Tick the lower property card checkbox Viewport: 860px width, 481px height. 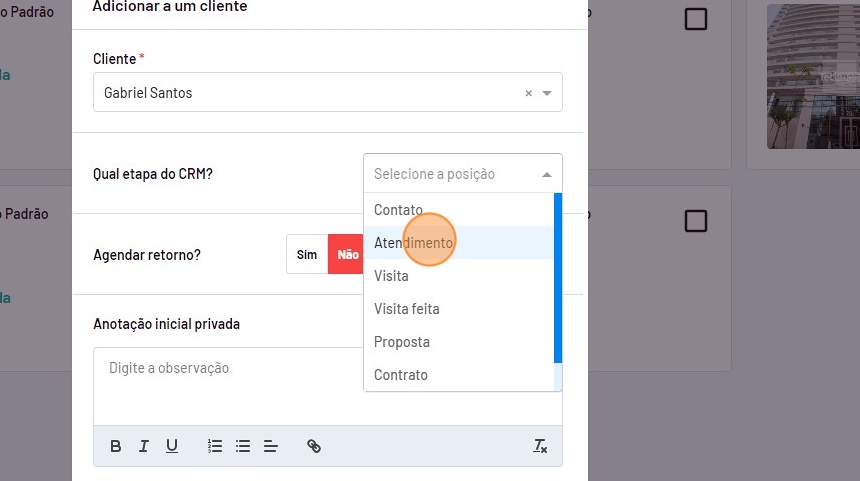695,221
